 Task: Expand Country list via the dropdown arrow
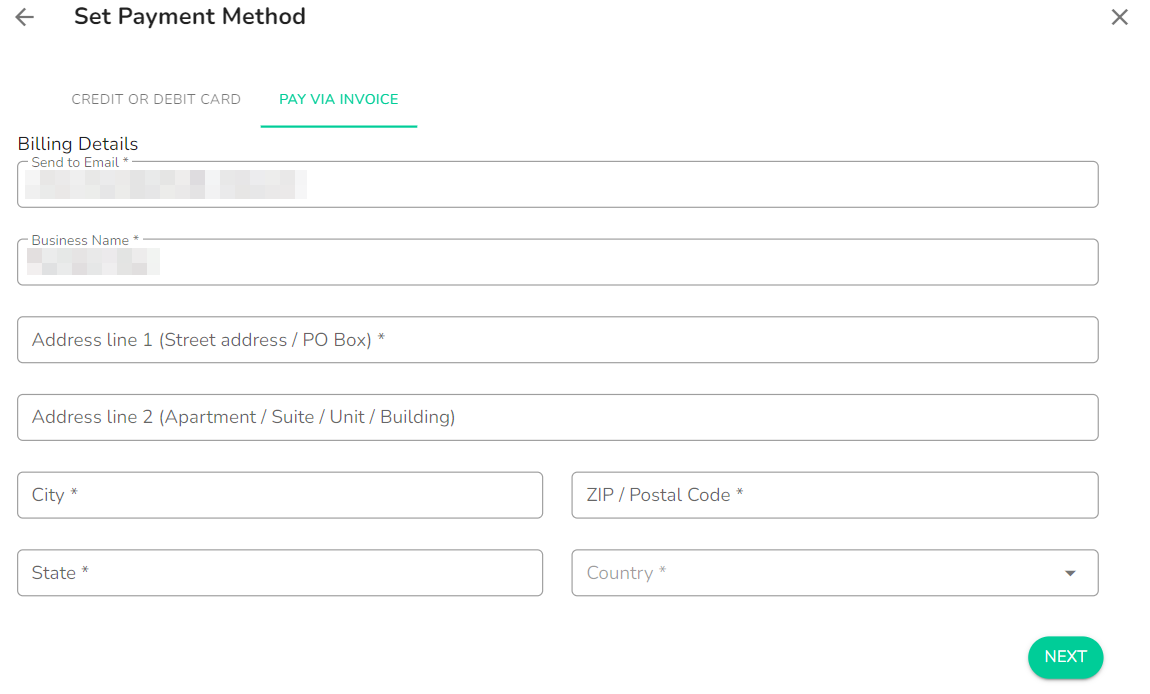1070,574
